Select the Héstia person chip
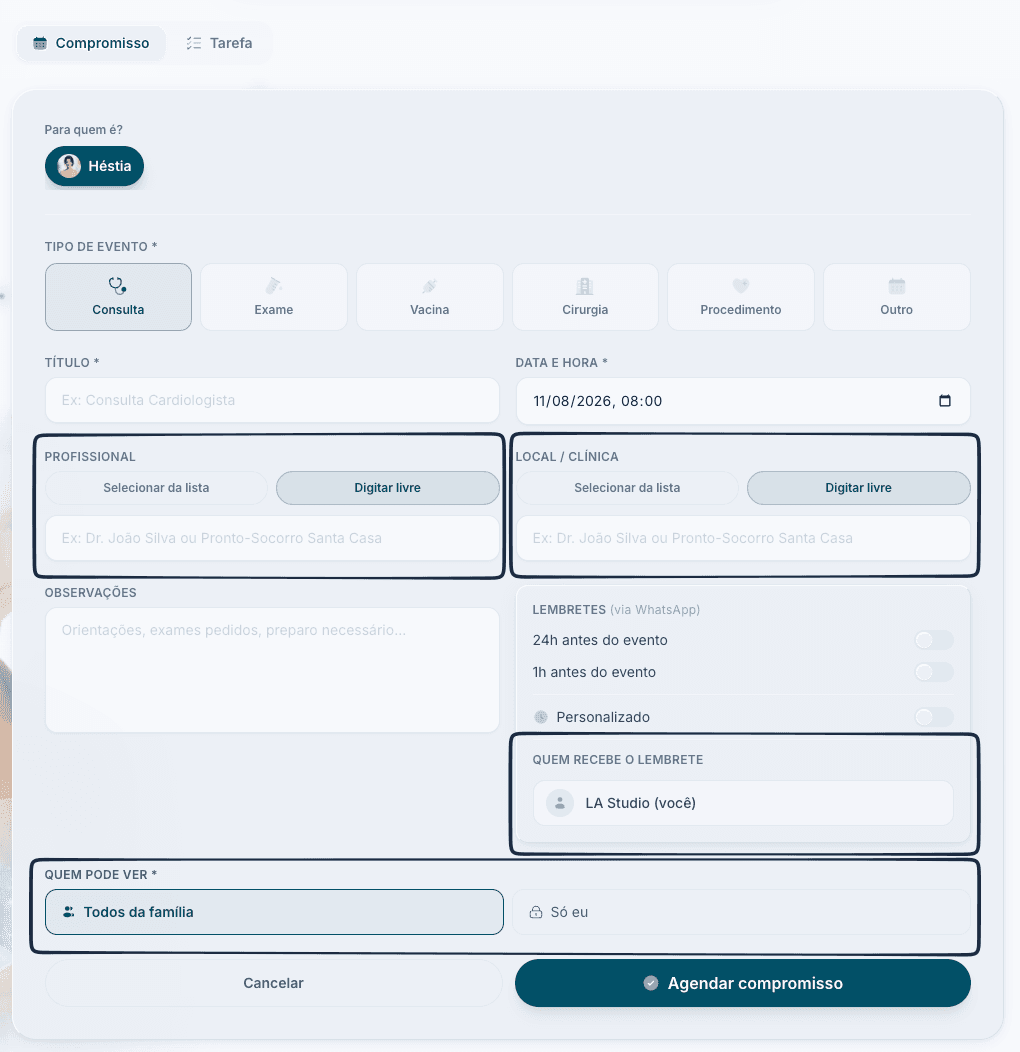 click(x=95, y=166)
